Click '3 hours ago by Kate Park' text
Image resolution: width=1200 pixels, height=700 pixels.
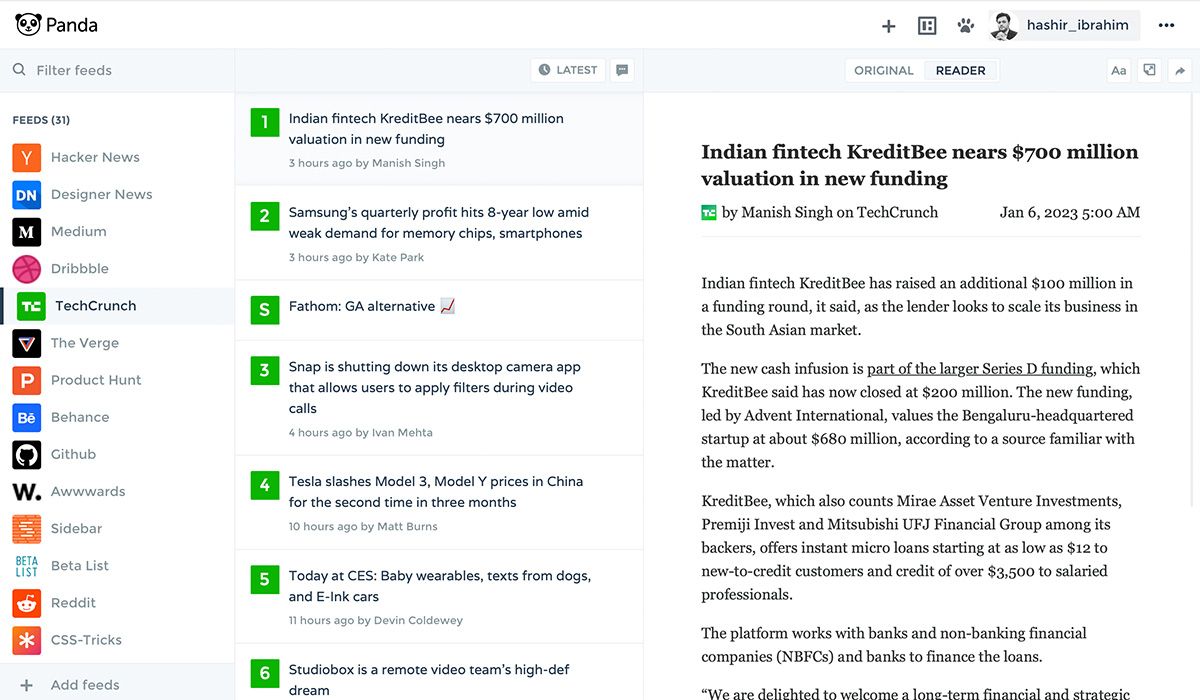point(356,257)
